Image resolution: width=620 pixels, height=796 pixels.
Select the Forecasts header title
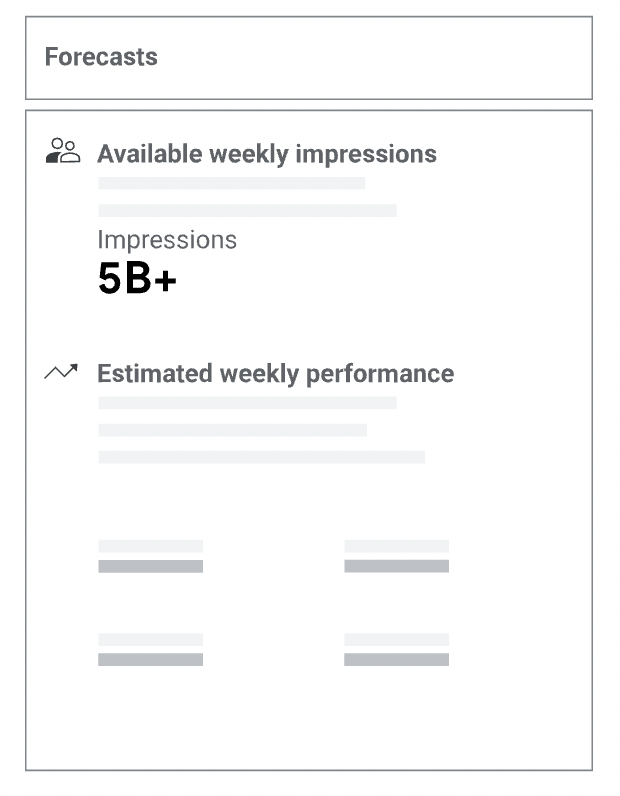[x=101, y=56]
